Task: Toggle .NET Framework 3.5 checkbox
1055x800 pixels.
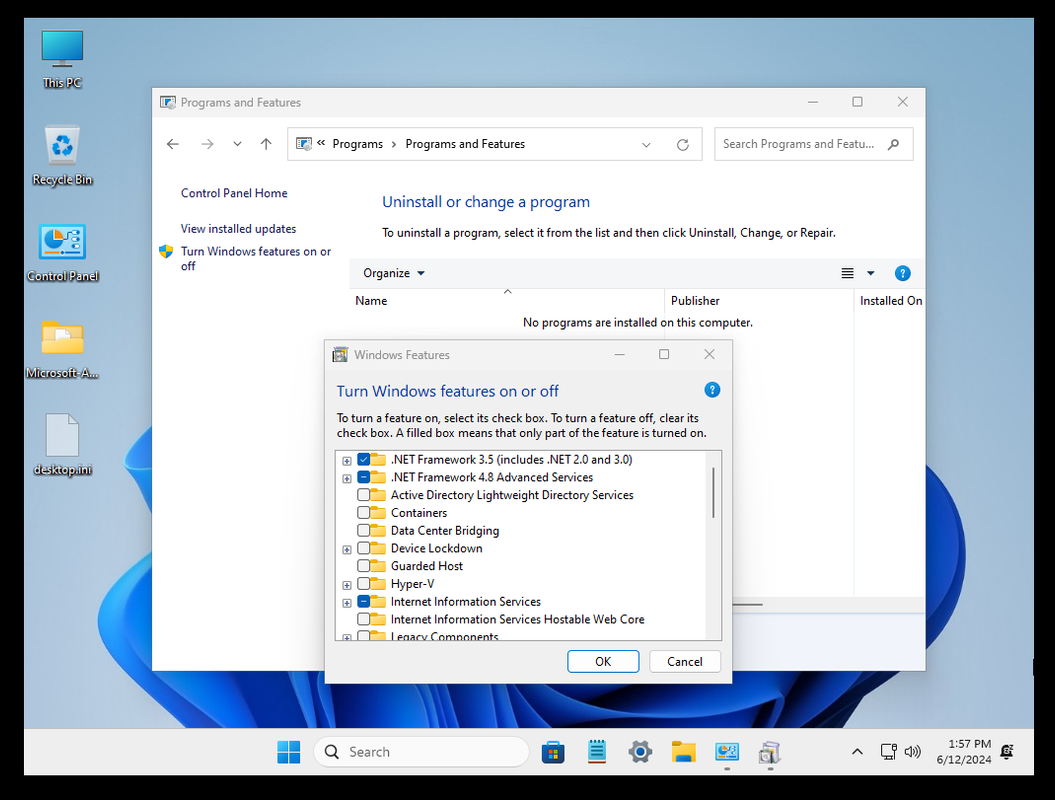Action: [363, 460]
